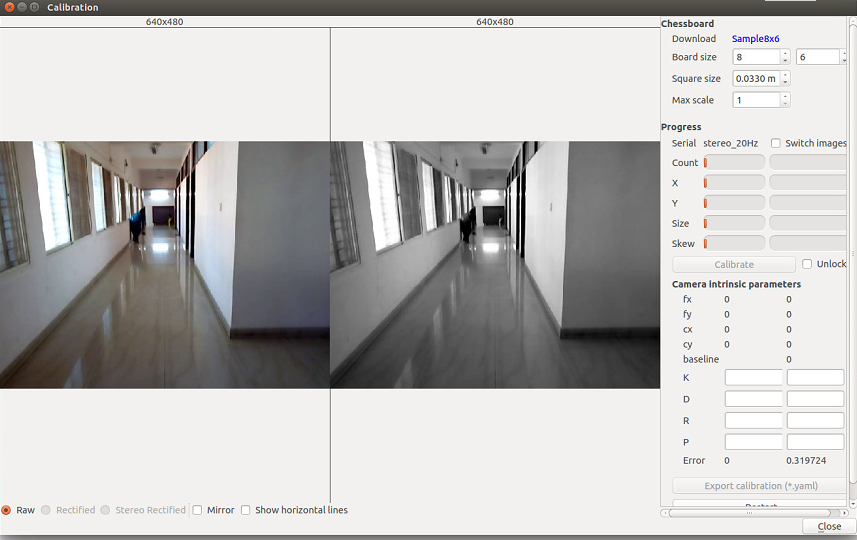Toggle the Mirror checkbox
Screen dimensions: 857x540
198,510
